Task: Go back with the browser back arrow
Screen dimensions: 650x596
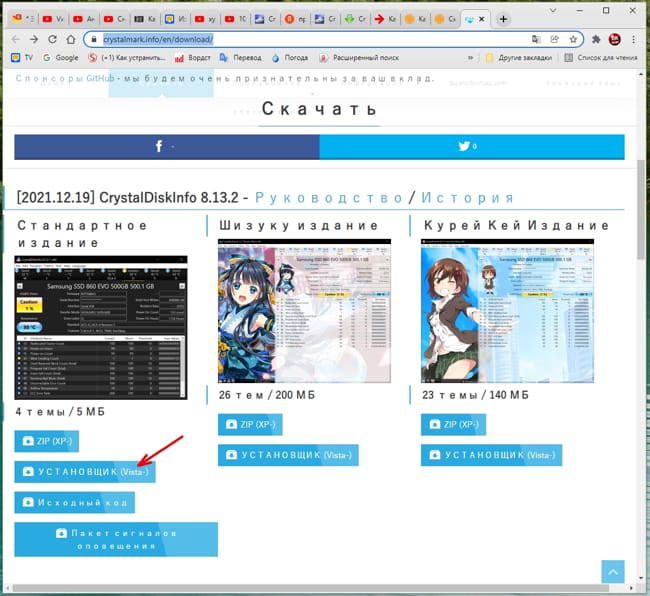Action: [x=16, y=39]
